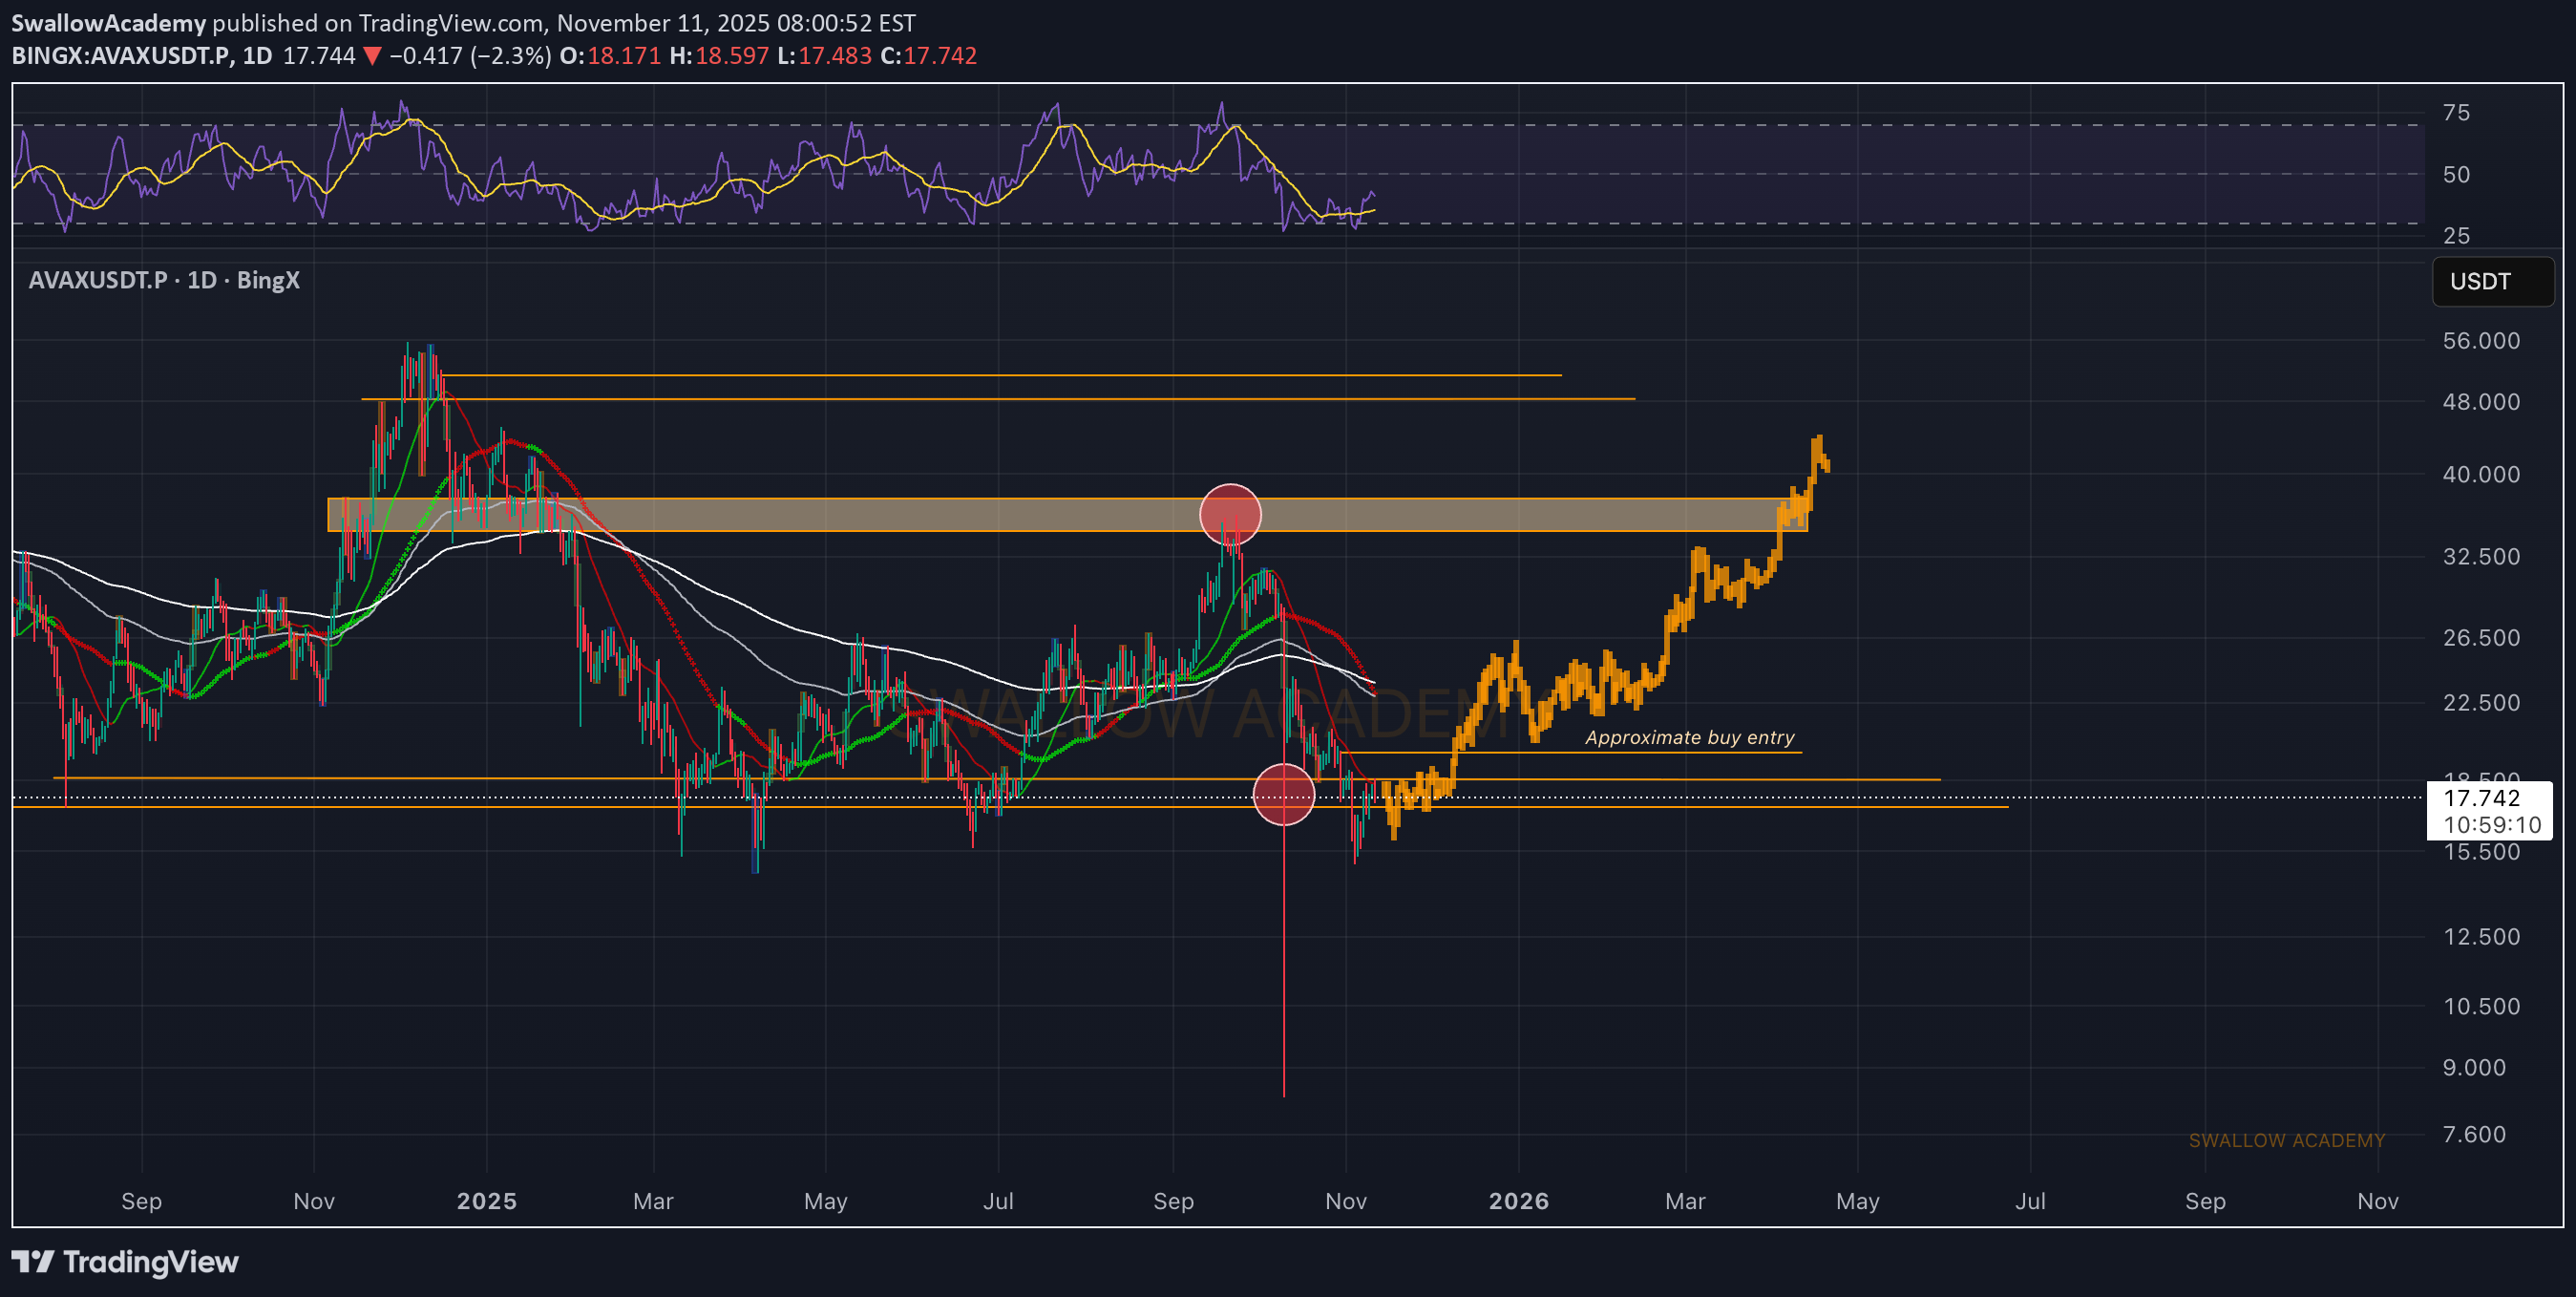
Task: Click the SWALLOW ACADEMY watermark text
Action: click(2286, 1140)
